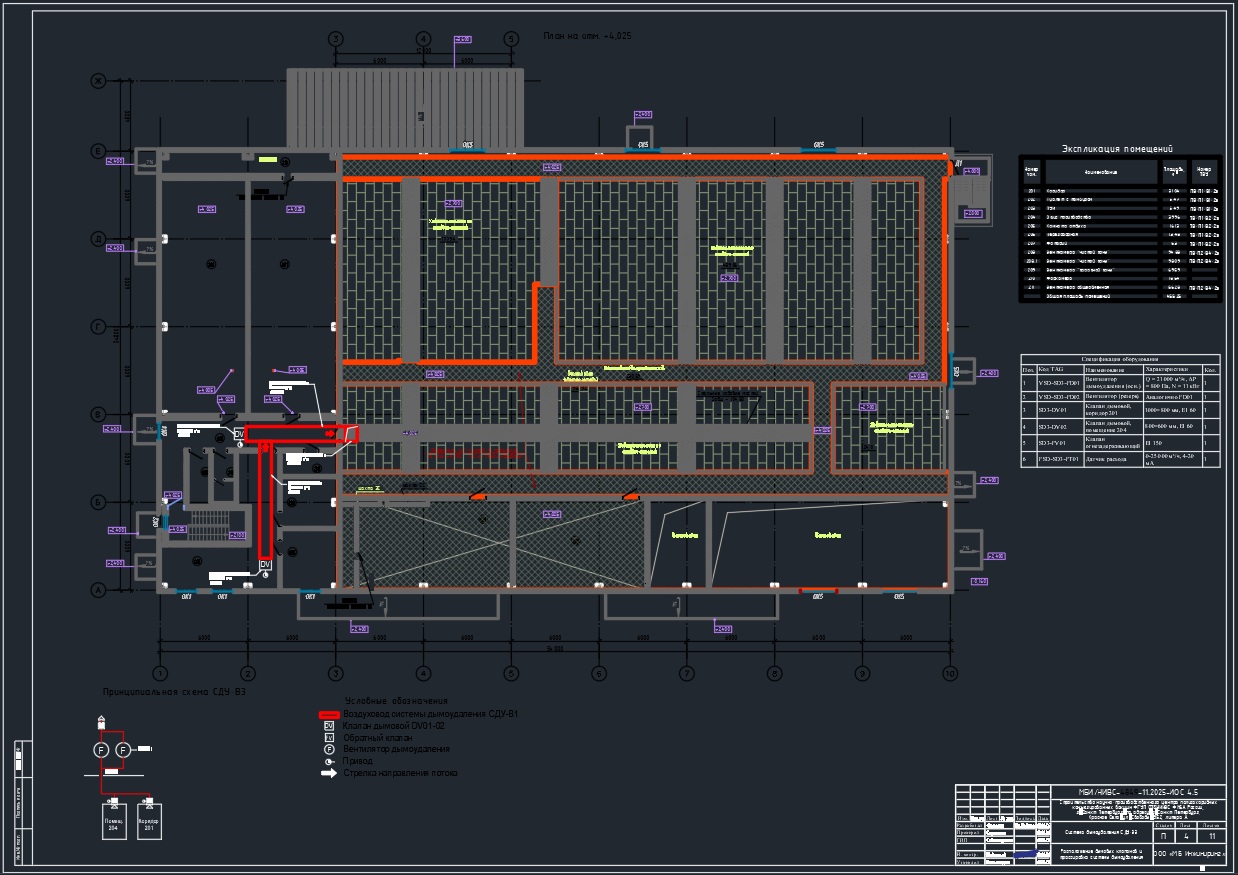The image size is (1238, 875).
Task: Select 'Принципиальная схема СДУ В3' heading
Action: click(174, 692)
